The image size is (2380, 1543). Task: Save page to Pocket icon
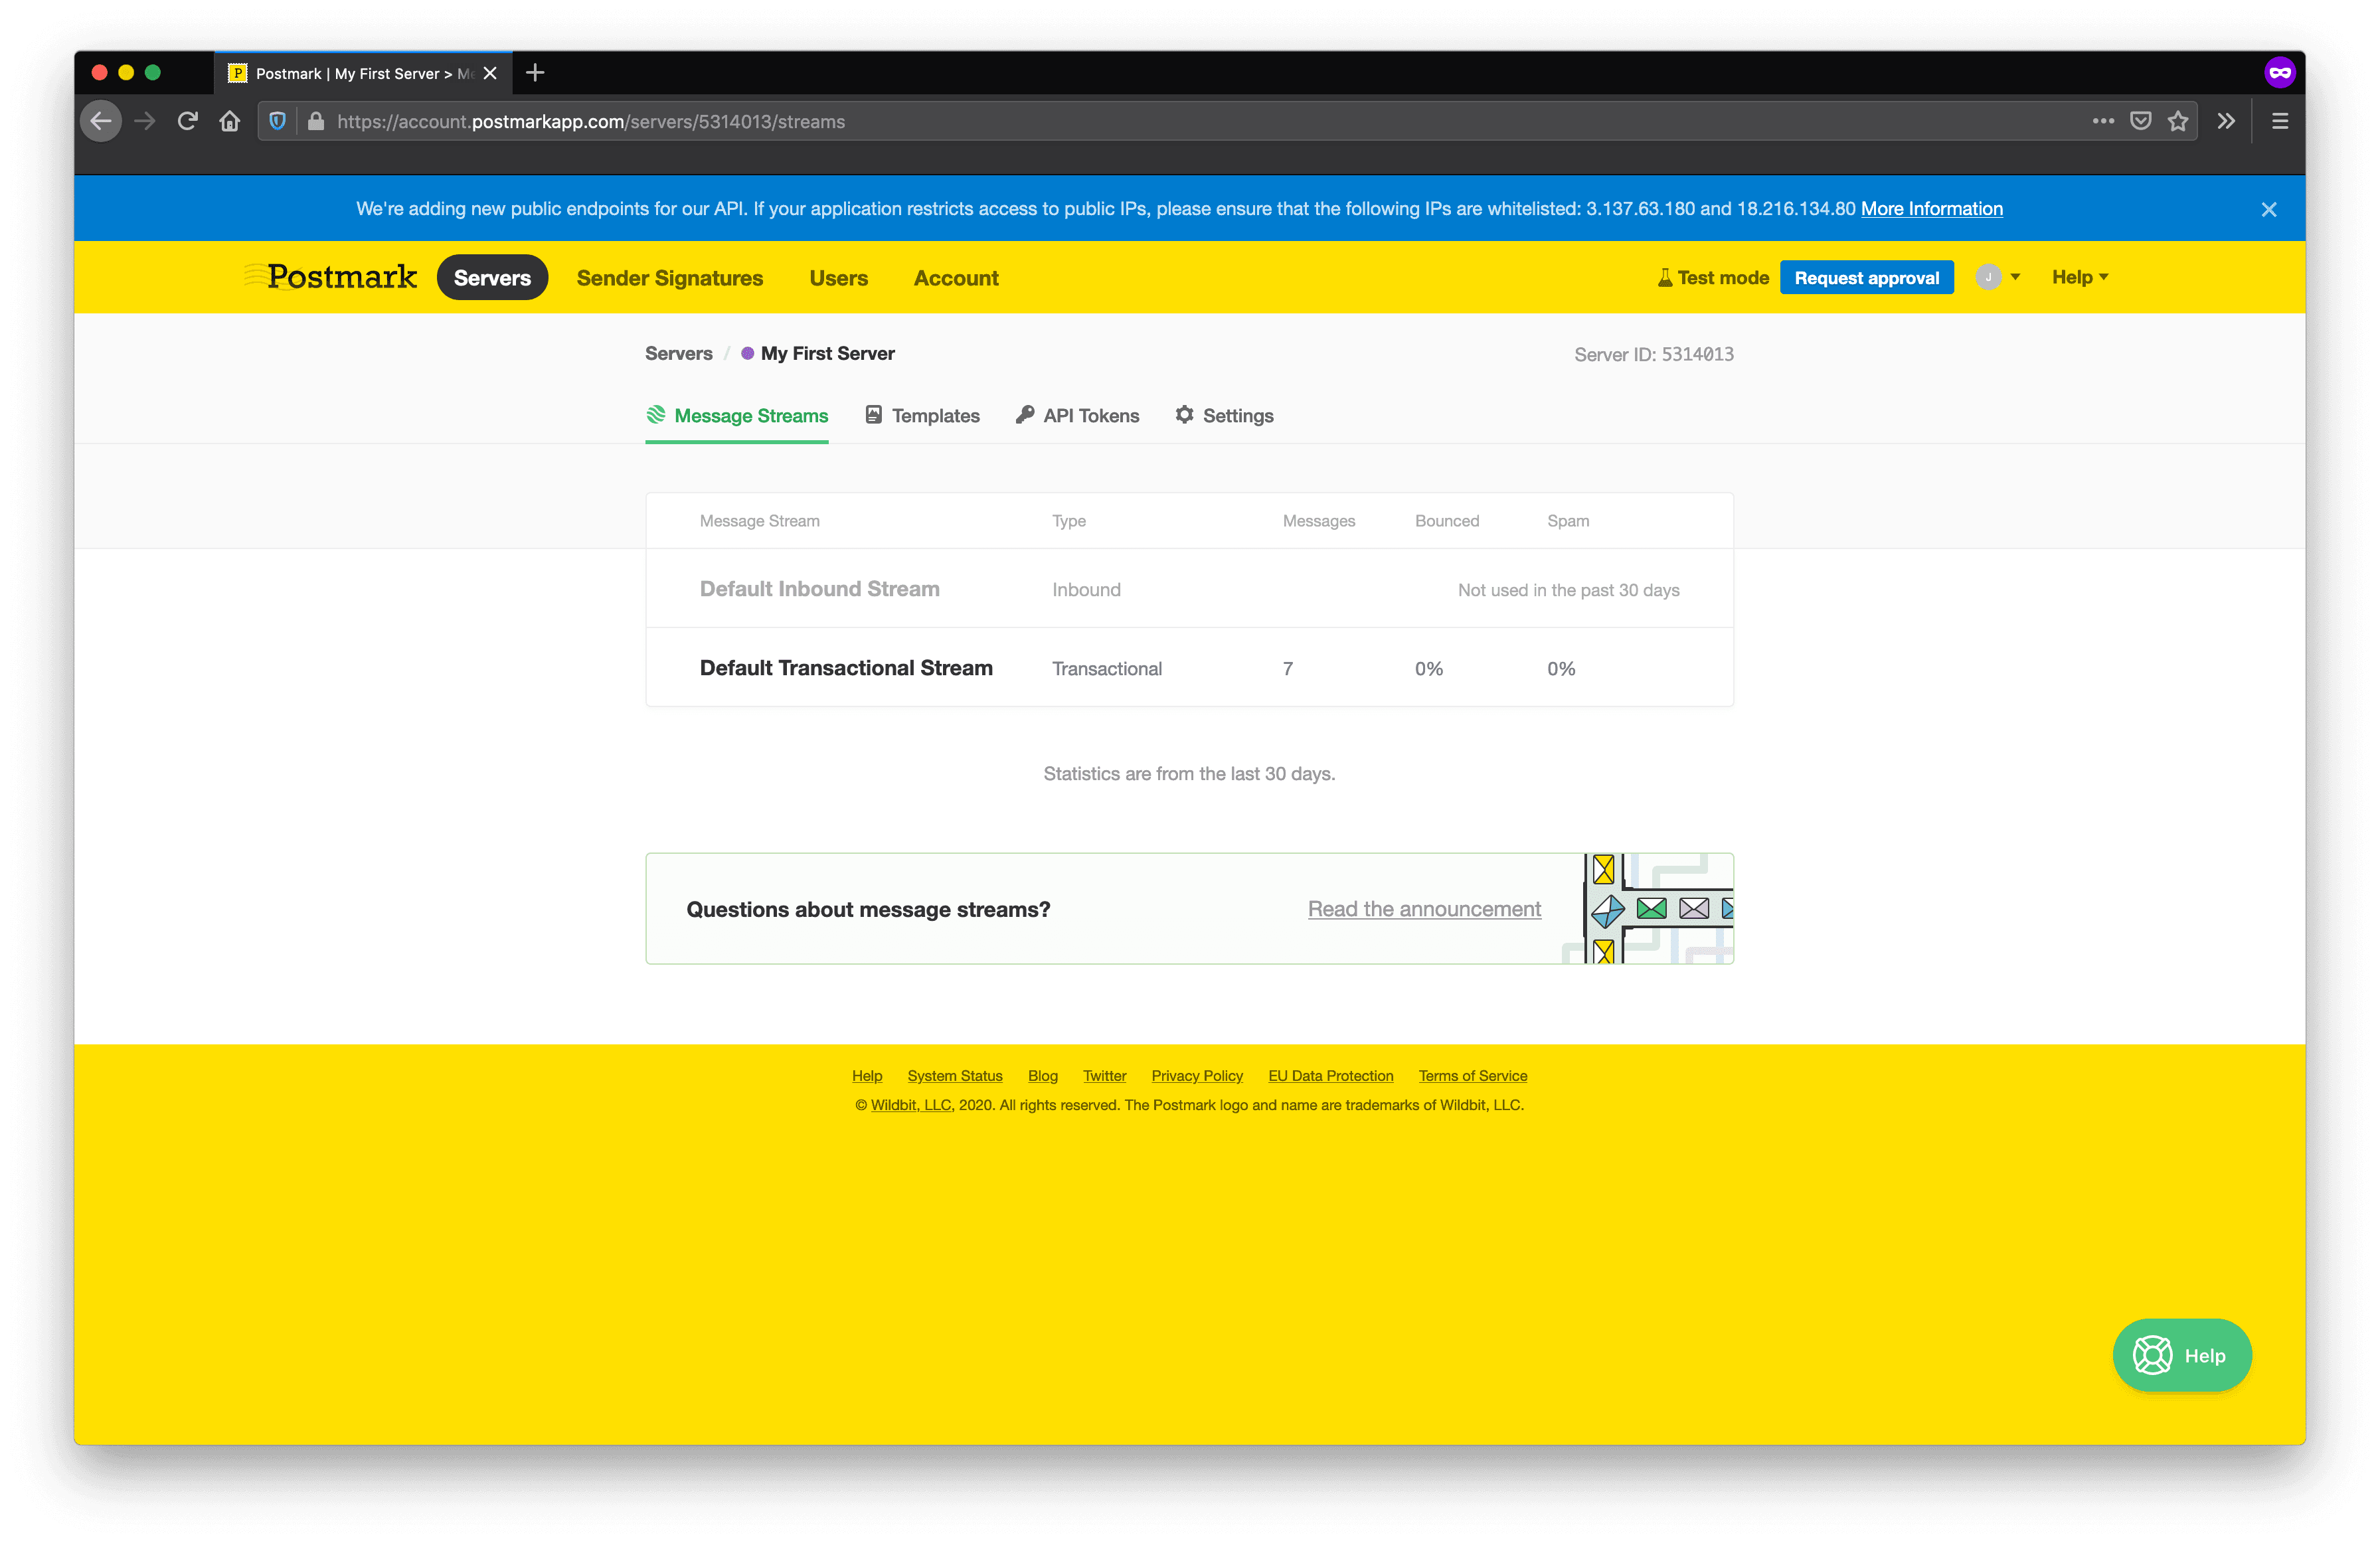click(2141, 121)
